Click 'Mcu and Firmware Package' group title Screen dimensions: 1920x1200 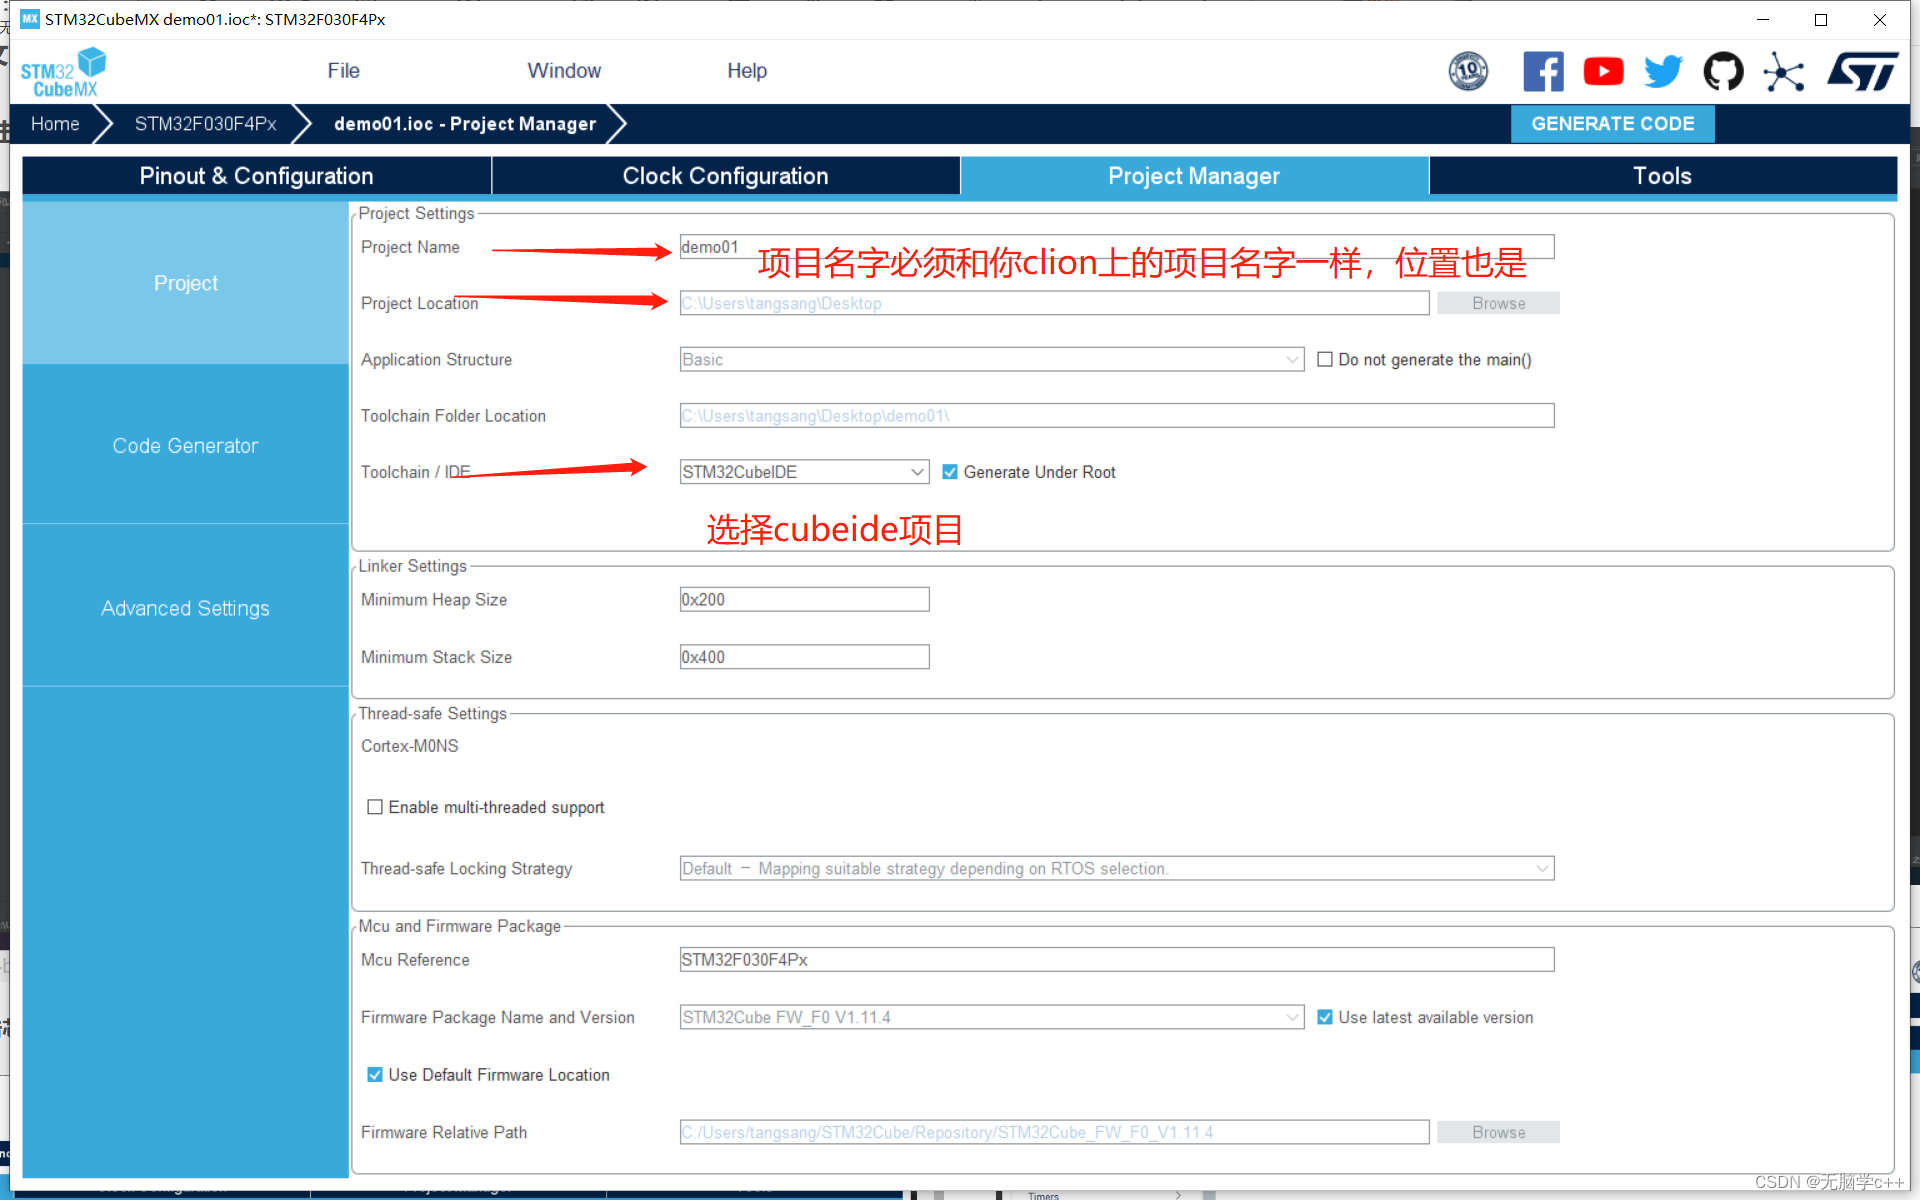459,926
